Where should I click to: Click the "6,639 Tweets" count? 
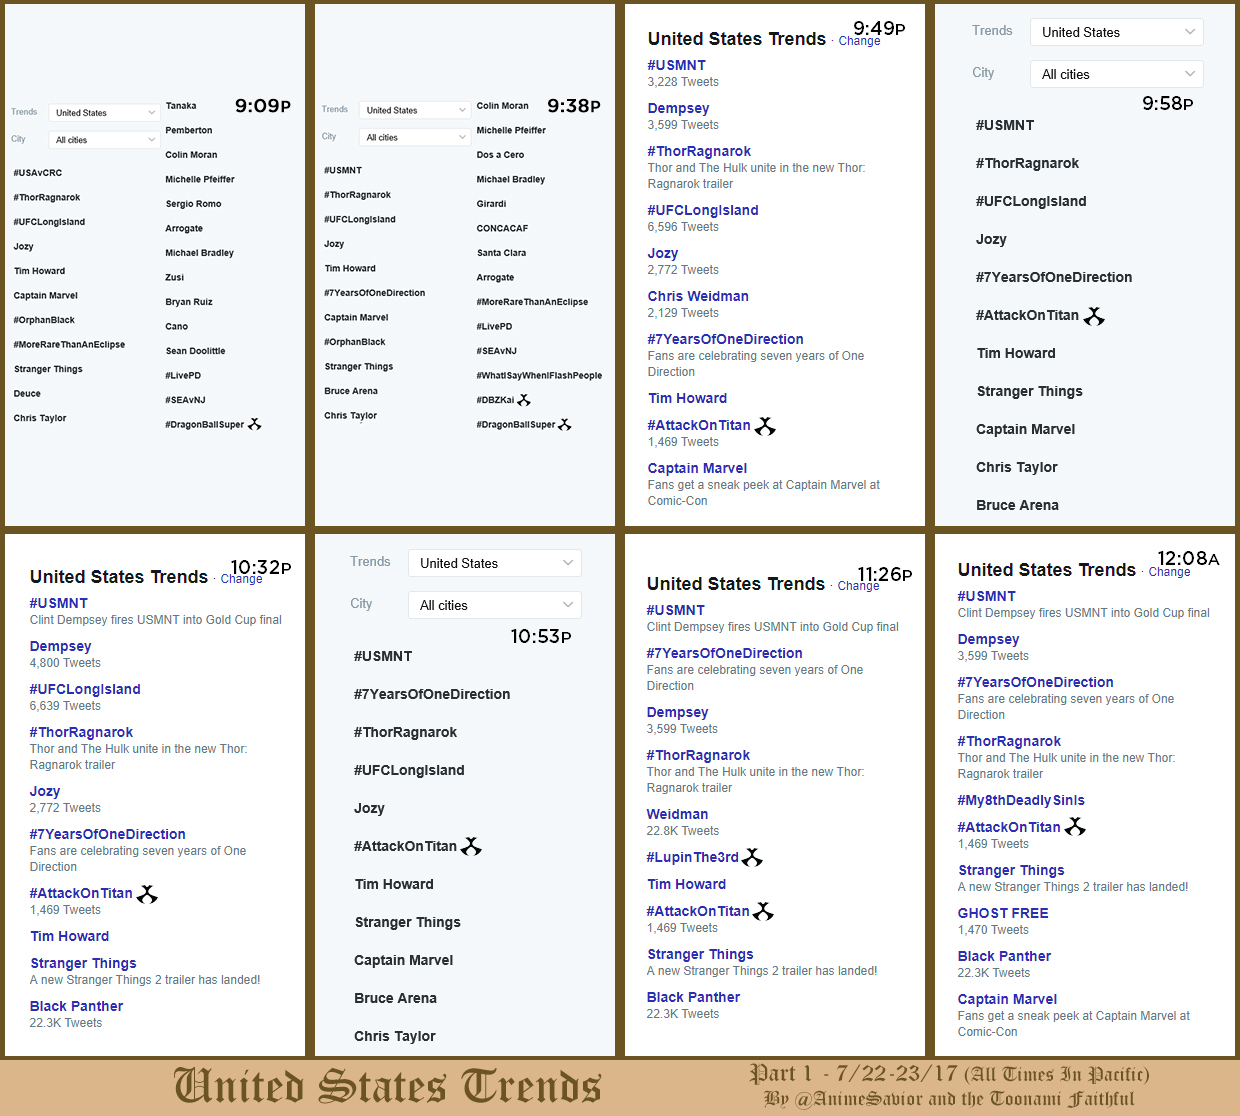click(x=65, y=706)
